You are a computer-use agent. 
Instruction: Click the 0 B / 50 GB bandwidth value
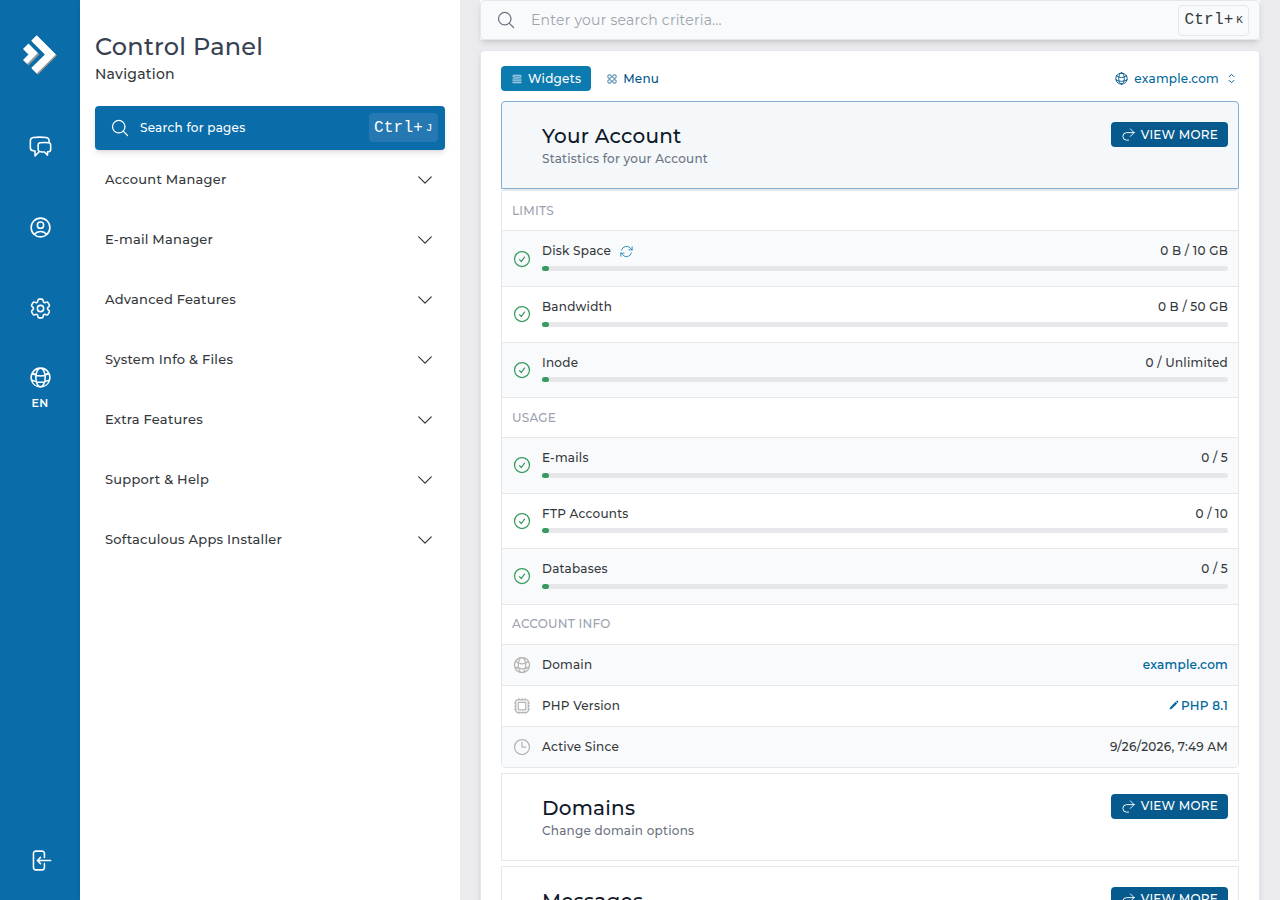point(1193,307)
